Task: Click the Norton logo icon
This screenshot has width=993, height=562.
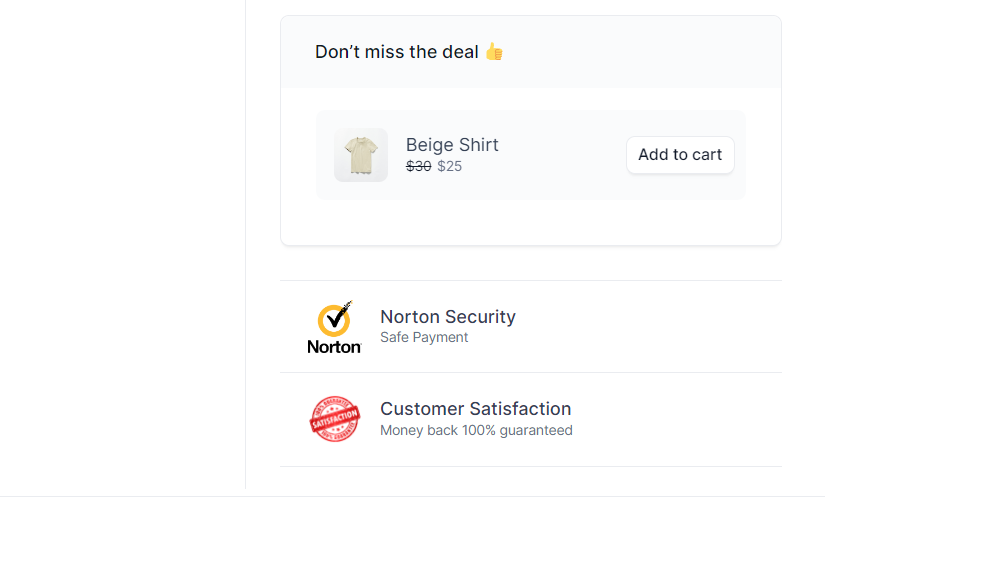Action: point(334,327)
